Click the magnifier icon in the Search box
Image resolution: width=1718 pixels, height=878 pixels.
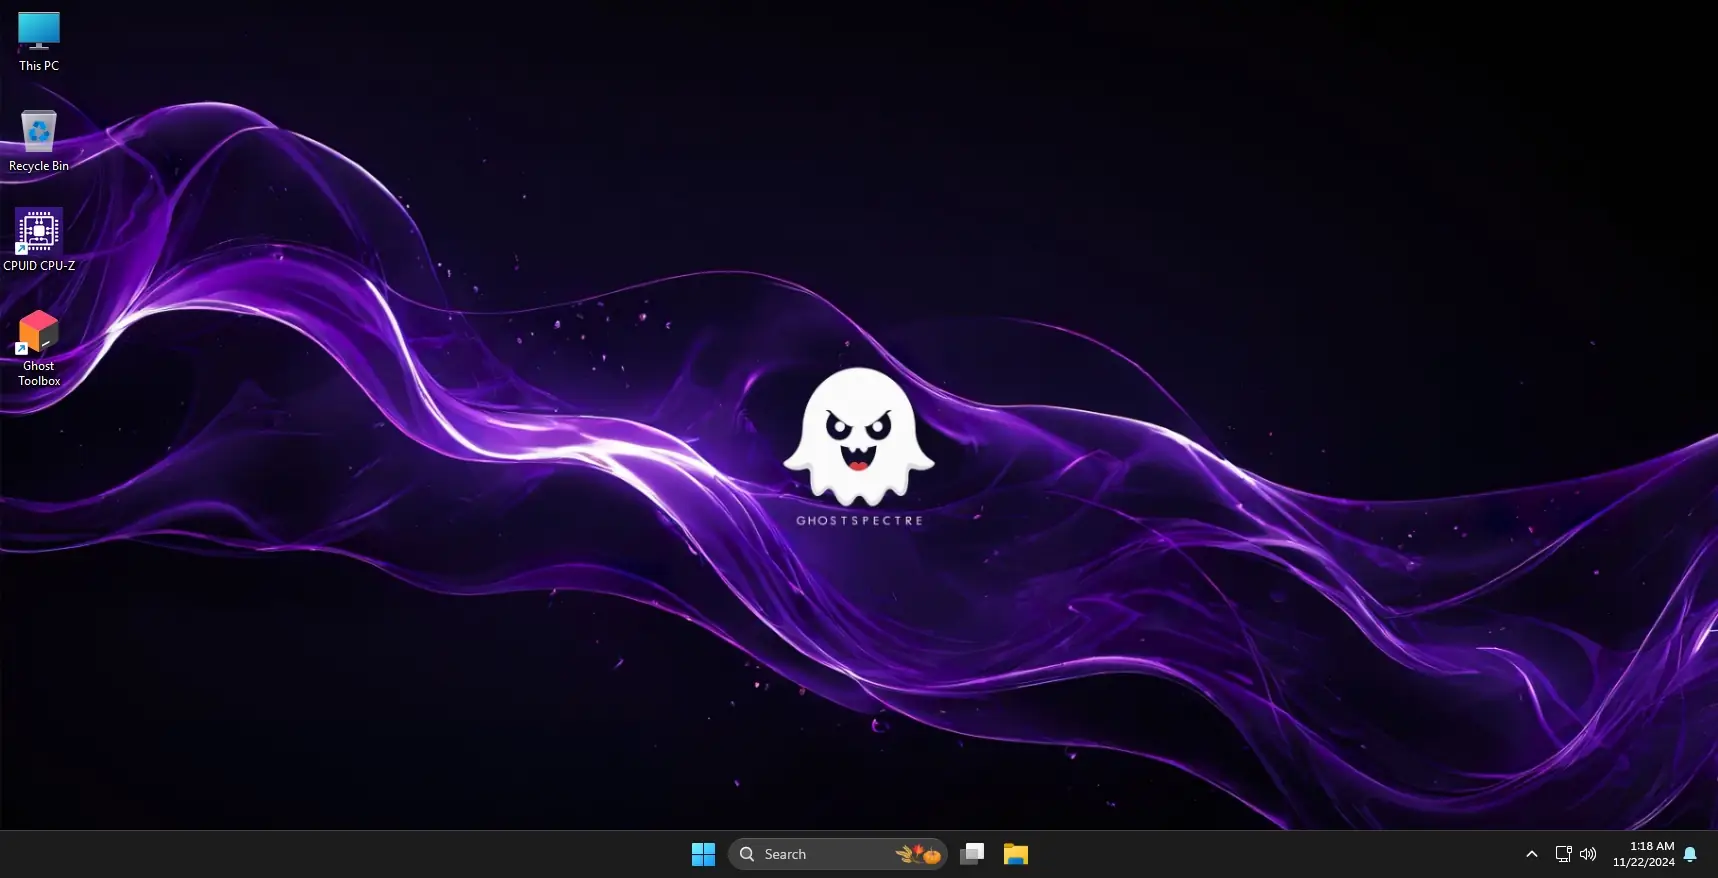747,854
